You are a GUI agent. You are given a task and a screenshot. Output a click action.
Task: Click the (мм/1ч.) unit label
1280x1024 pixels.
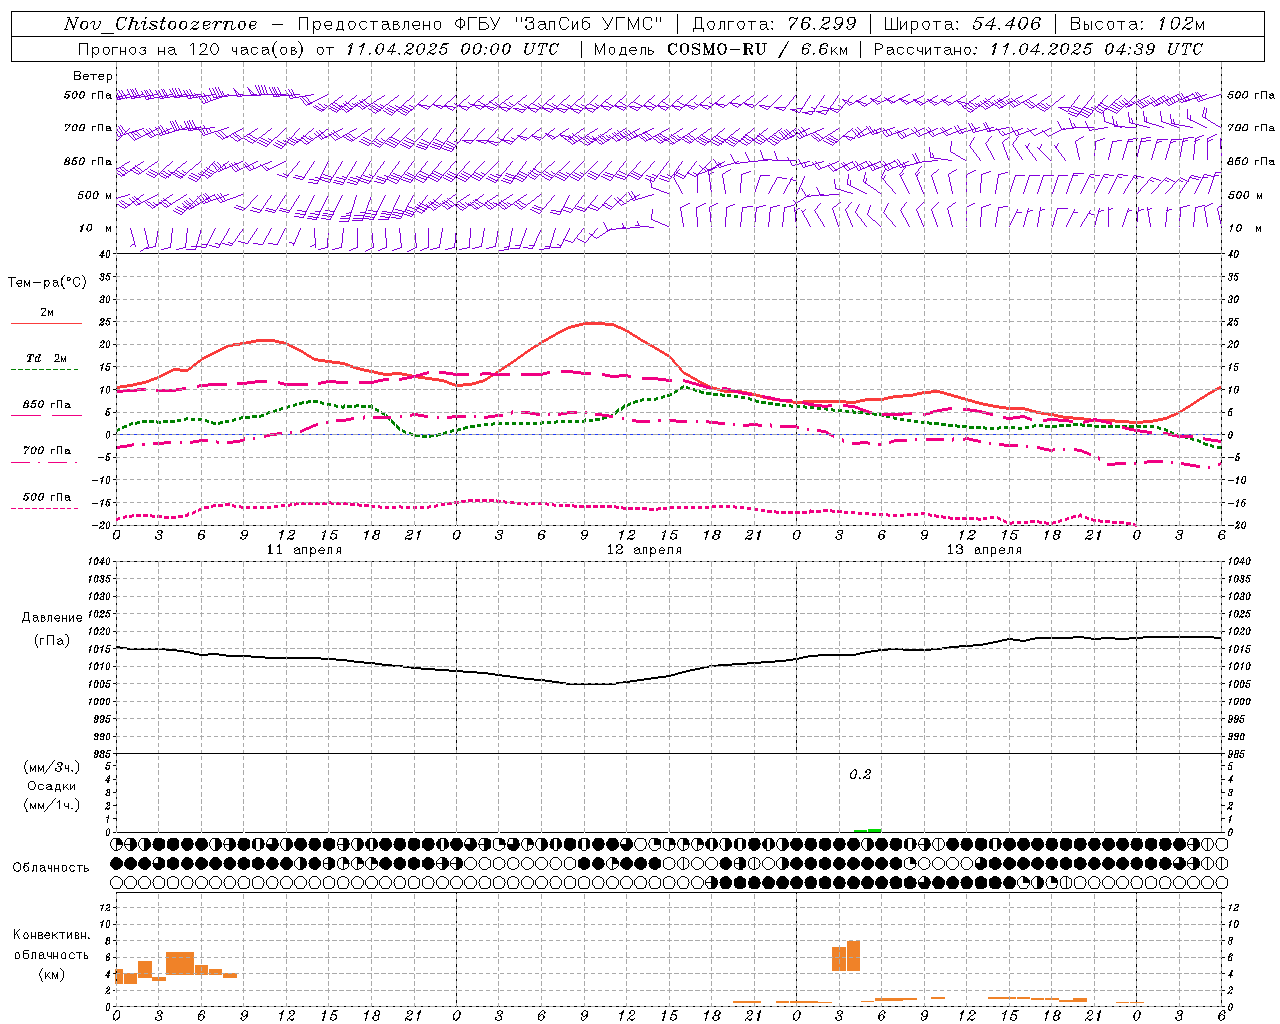tap(52, 805)
